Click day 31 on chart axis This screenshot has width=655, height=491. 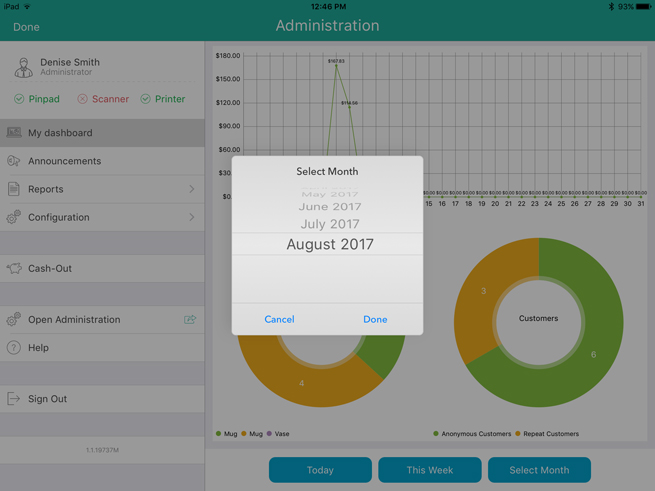(641, 204)
